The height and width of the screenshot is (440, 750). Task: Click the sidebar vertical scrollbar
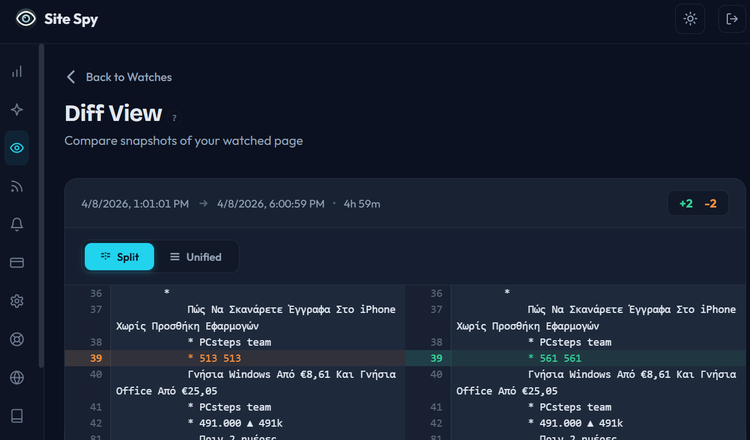(x=41, y=200)
